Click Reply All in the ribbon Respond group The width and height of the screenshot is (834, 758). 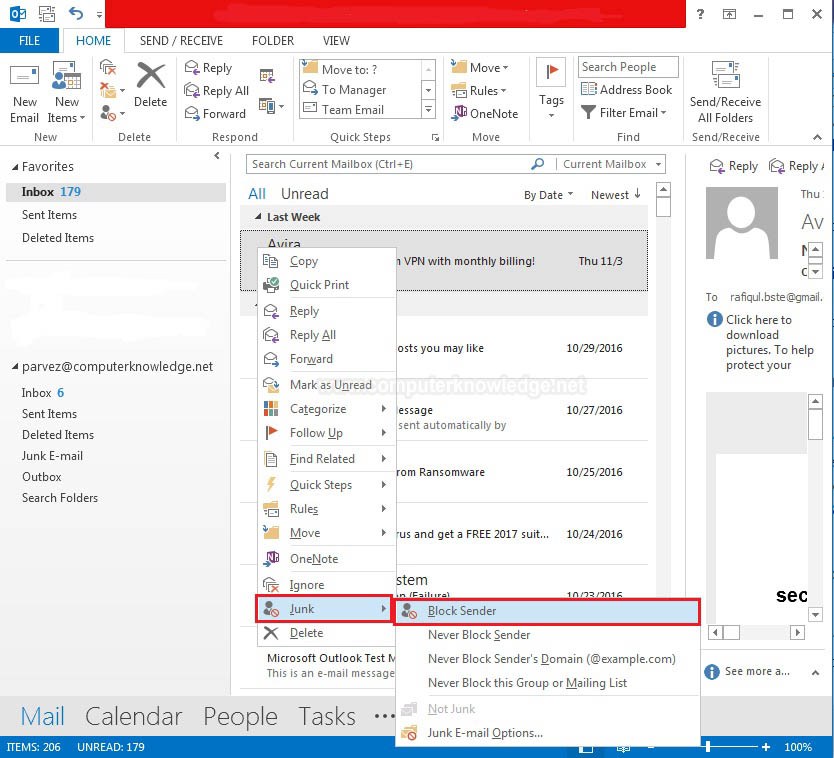click(216, 90)
